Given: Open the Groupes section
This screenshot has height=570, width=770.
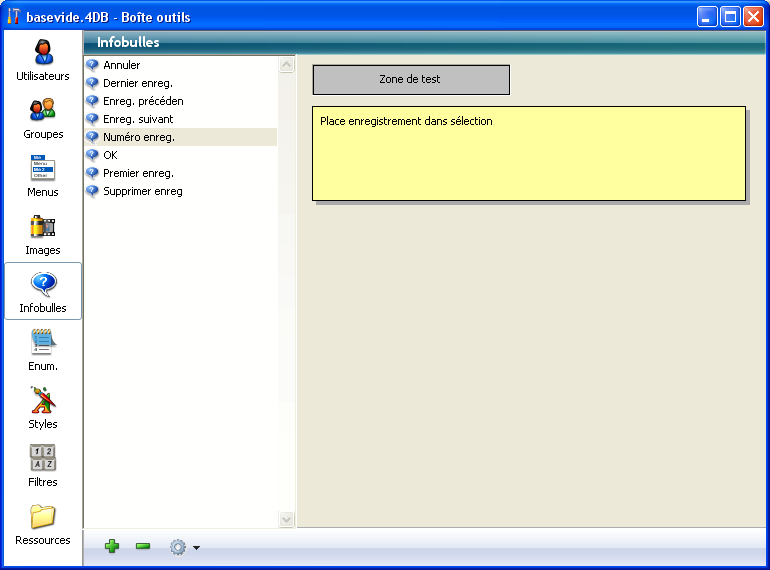Looking at the screenshot, I should (x=43, y=119).
